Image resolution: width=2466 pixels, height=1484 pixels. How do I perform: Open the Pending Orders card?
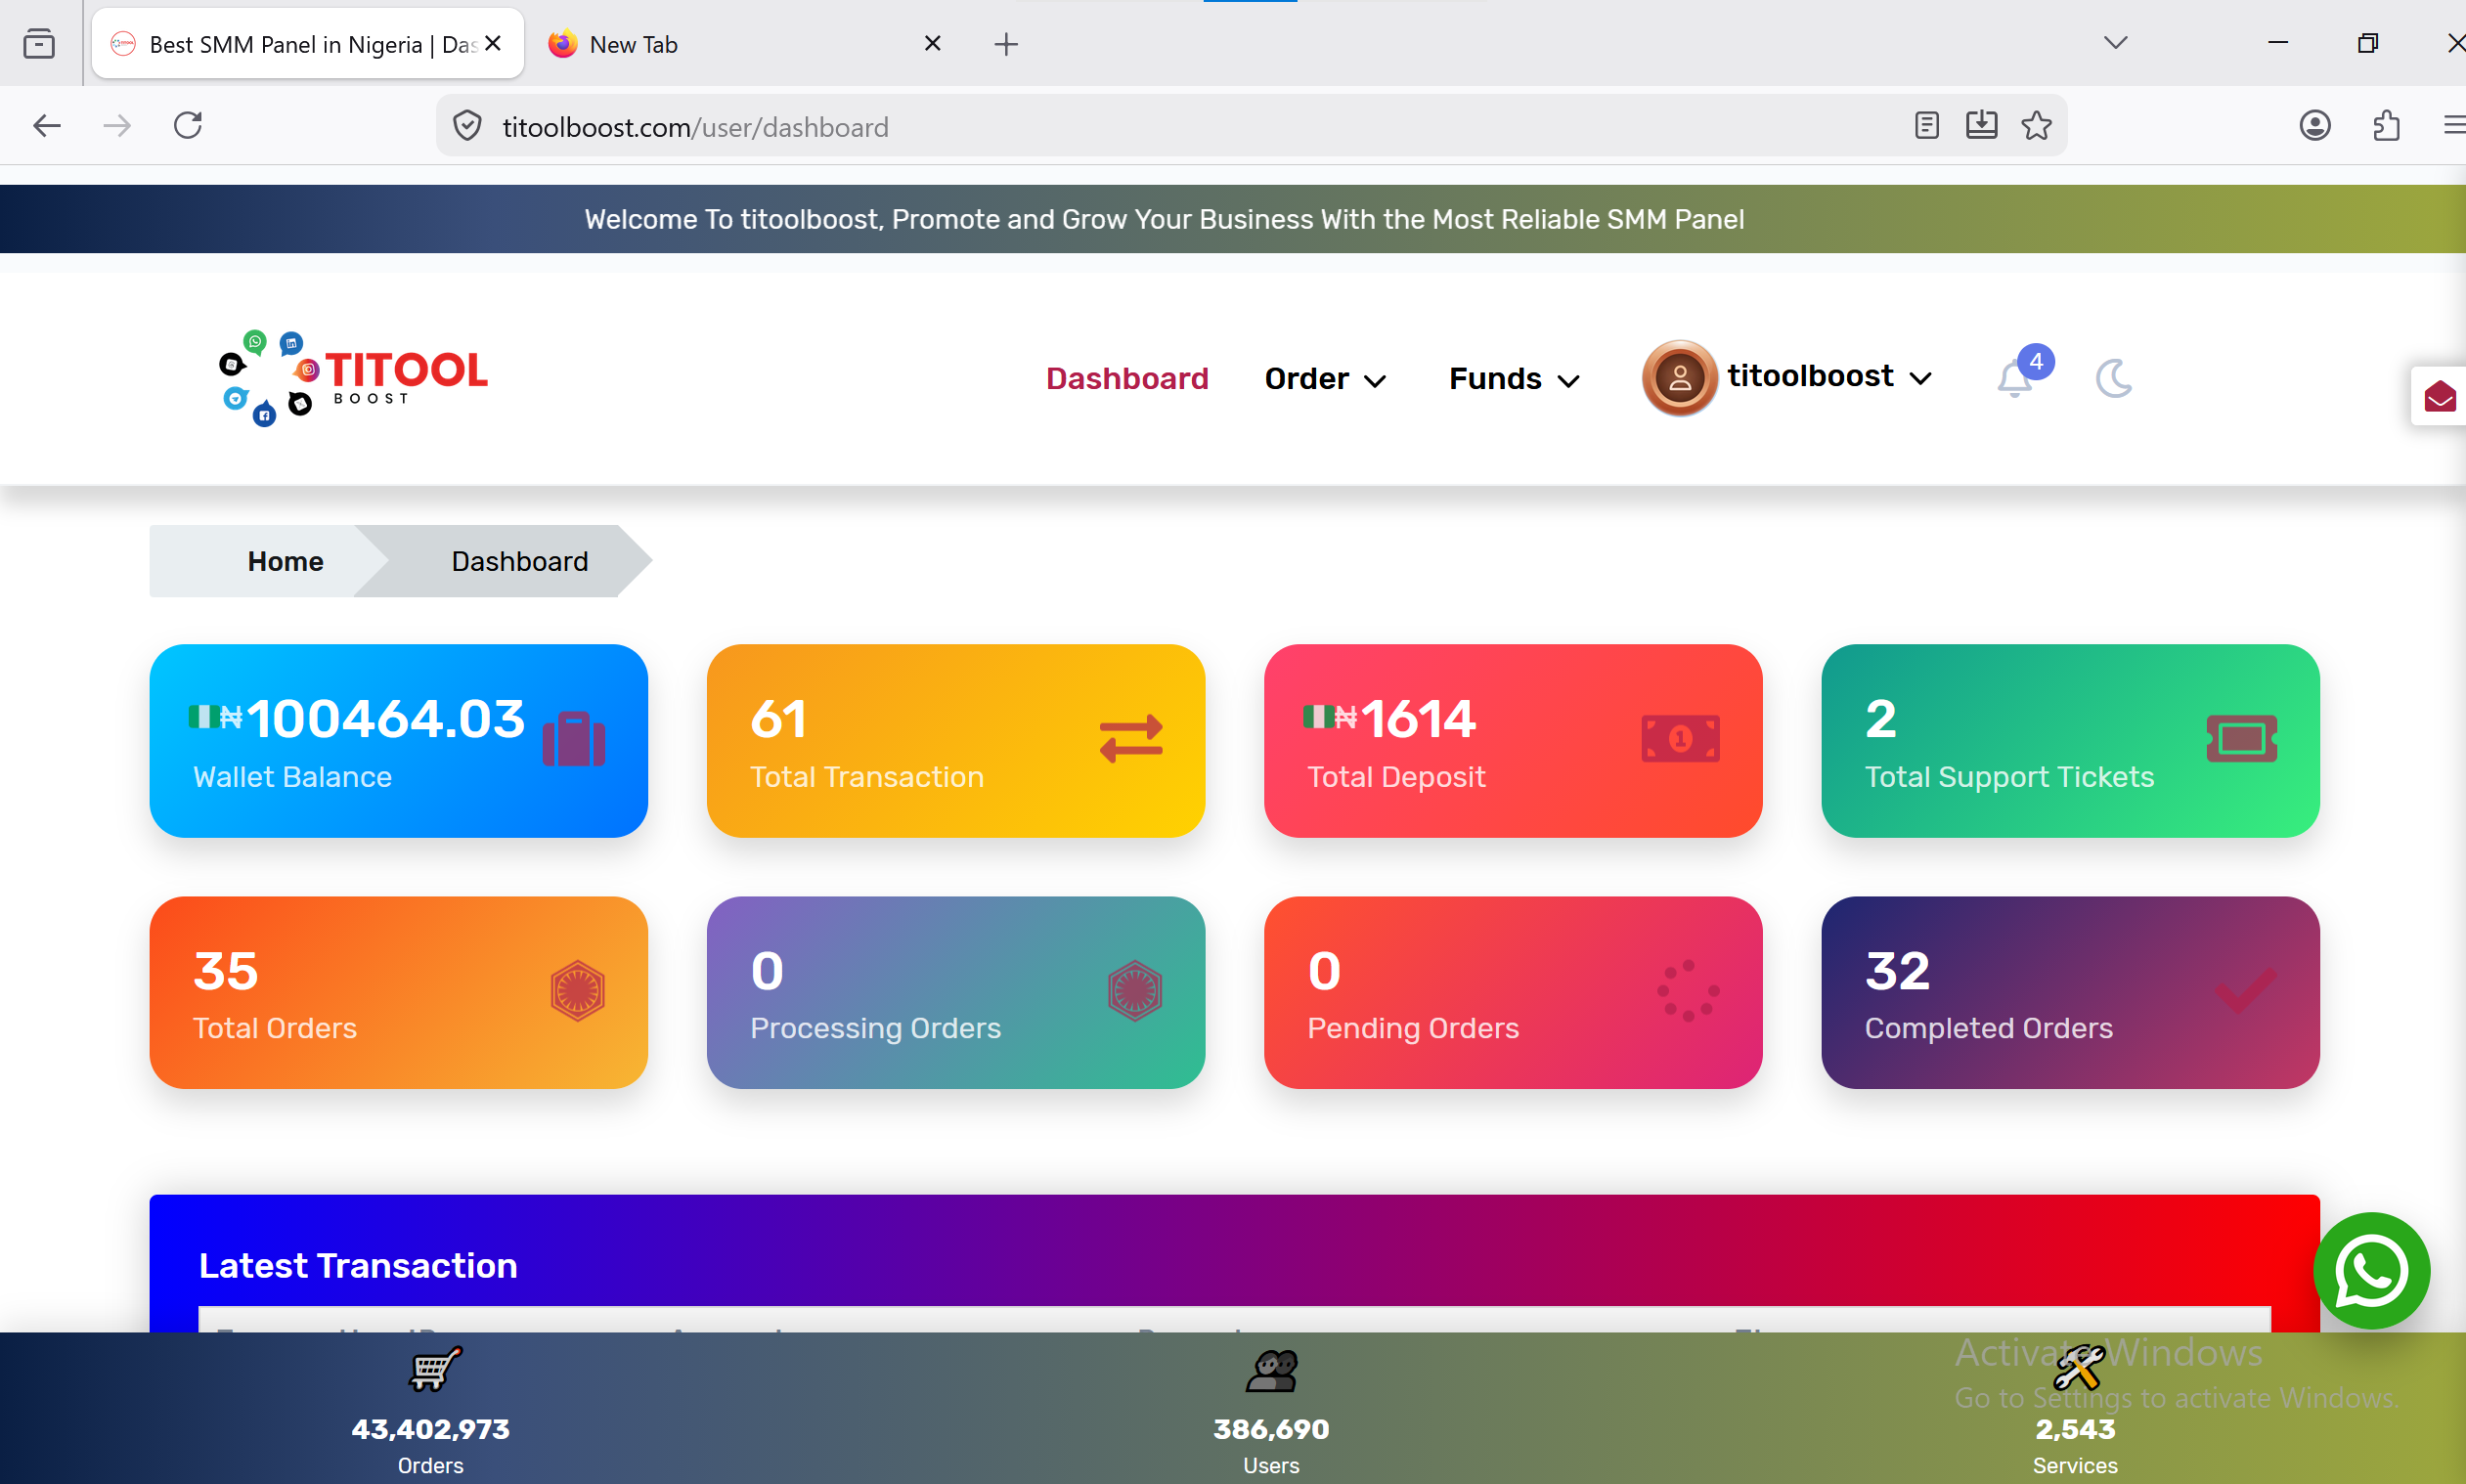(x=1513, y=992)
